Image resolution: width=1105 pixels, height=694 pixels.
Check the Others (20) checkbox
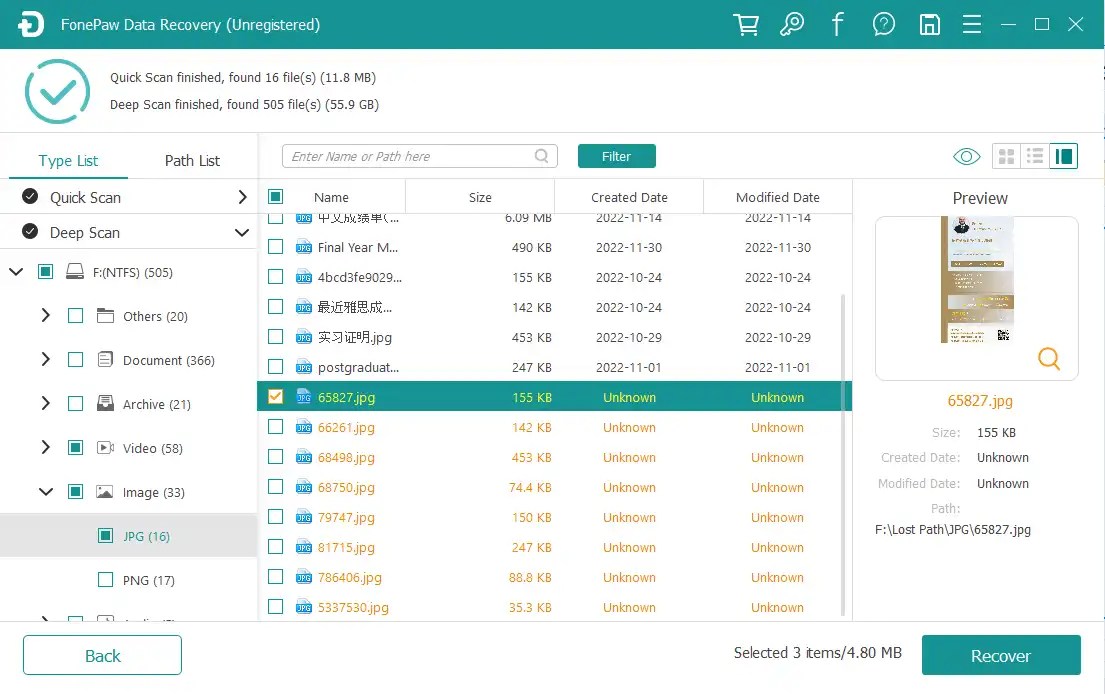pyautogui.click(x=75, y=316)
